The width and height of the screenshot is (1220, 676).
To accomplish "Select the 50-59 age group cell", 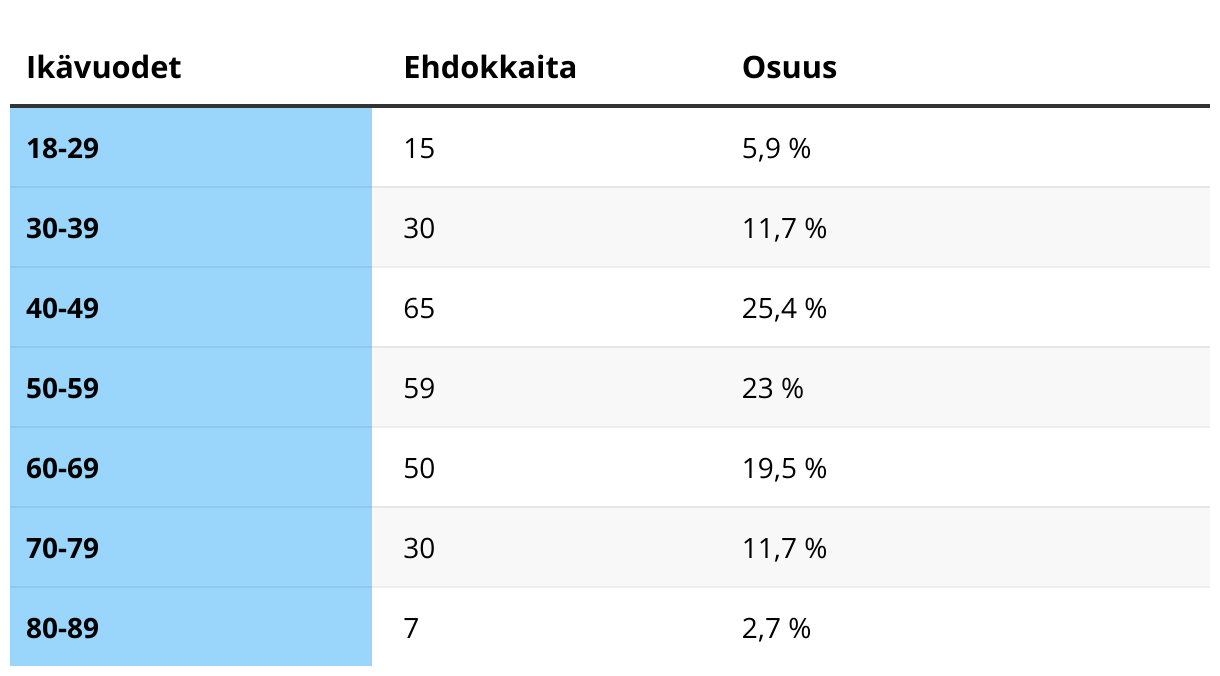I will coord(191,388).
